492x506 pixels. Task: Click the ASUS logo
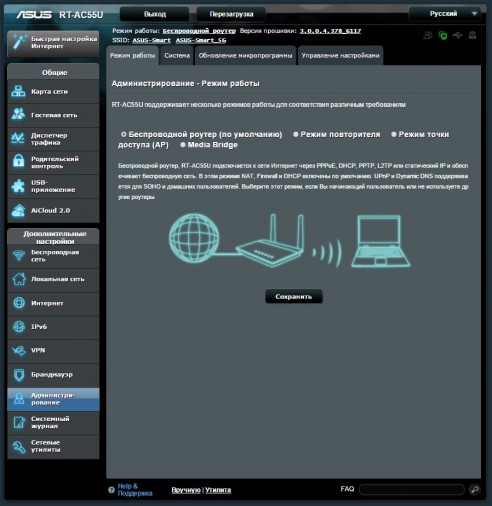click(x=34, y=15)
